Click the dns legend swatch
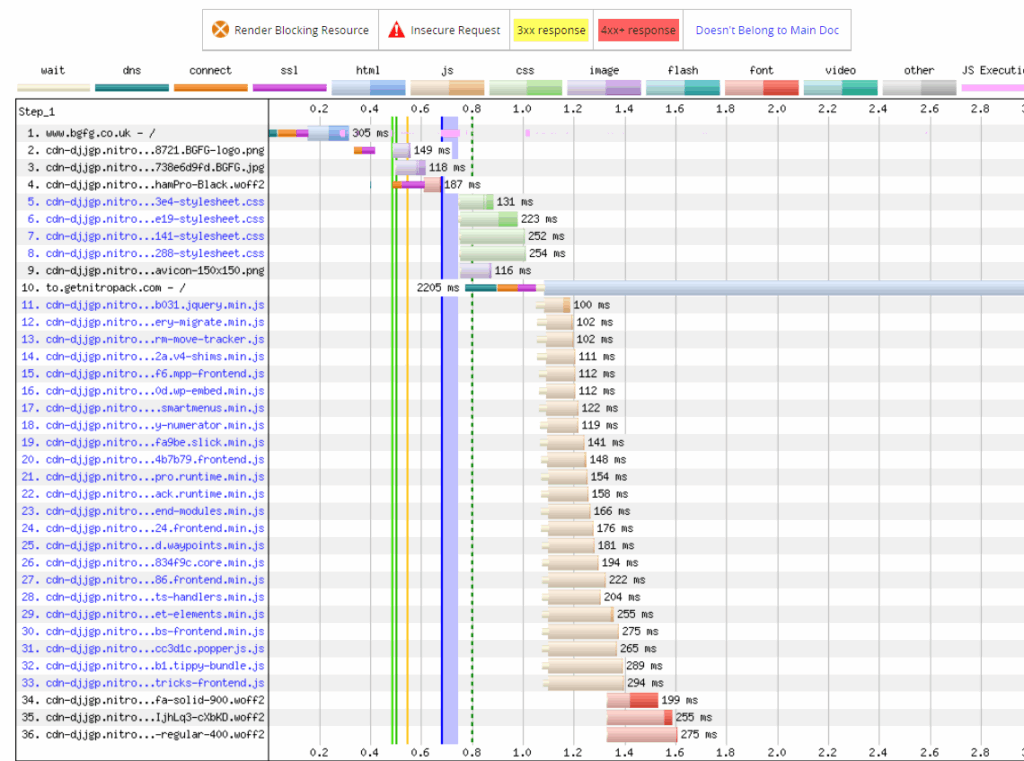The image size is (1024, 761). (131, 88)
